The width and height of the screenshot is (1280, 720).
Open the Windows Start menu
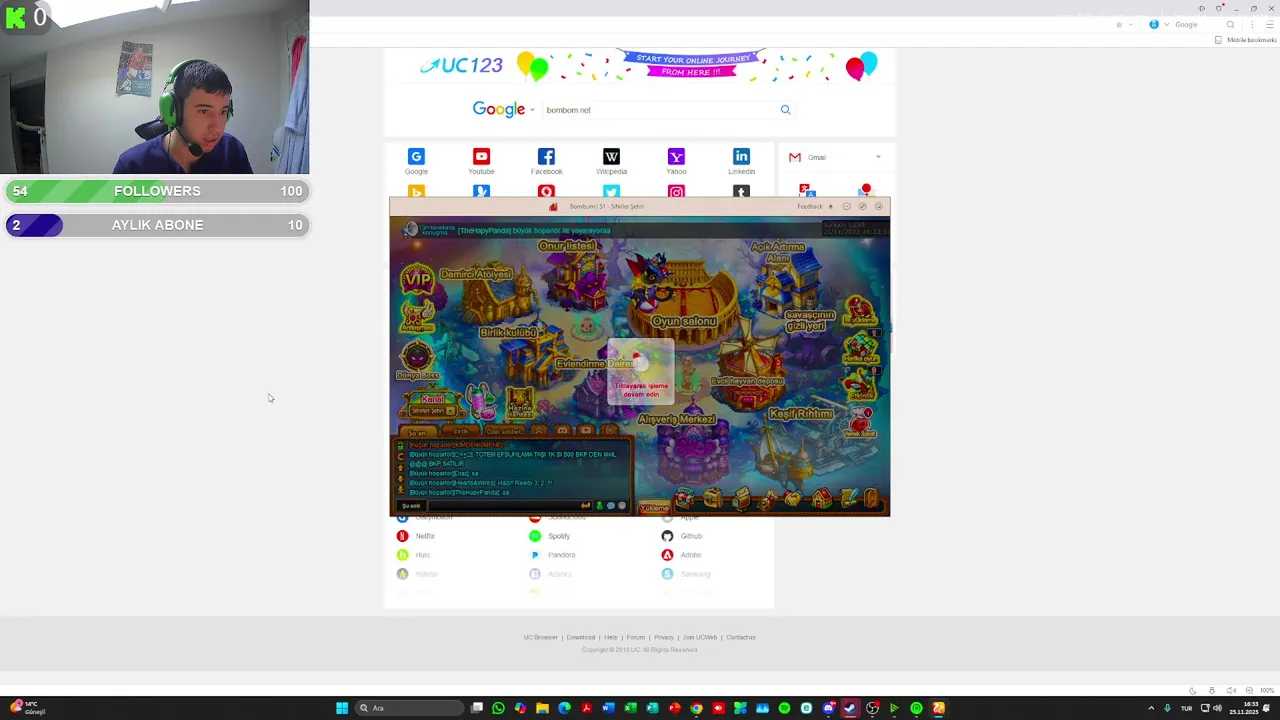tap(342, 708)
